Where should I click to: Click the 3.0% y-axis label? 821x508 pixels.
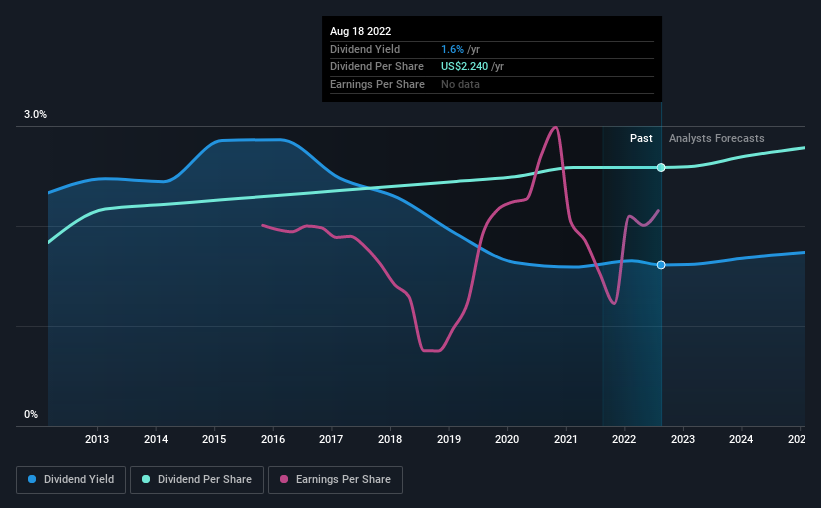tap(35, 114)
